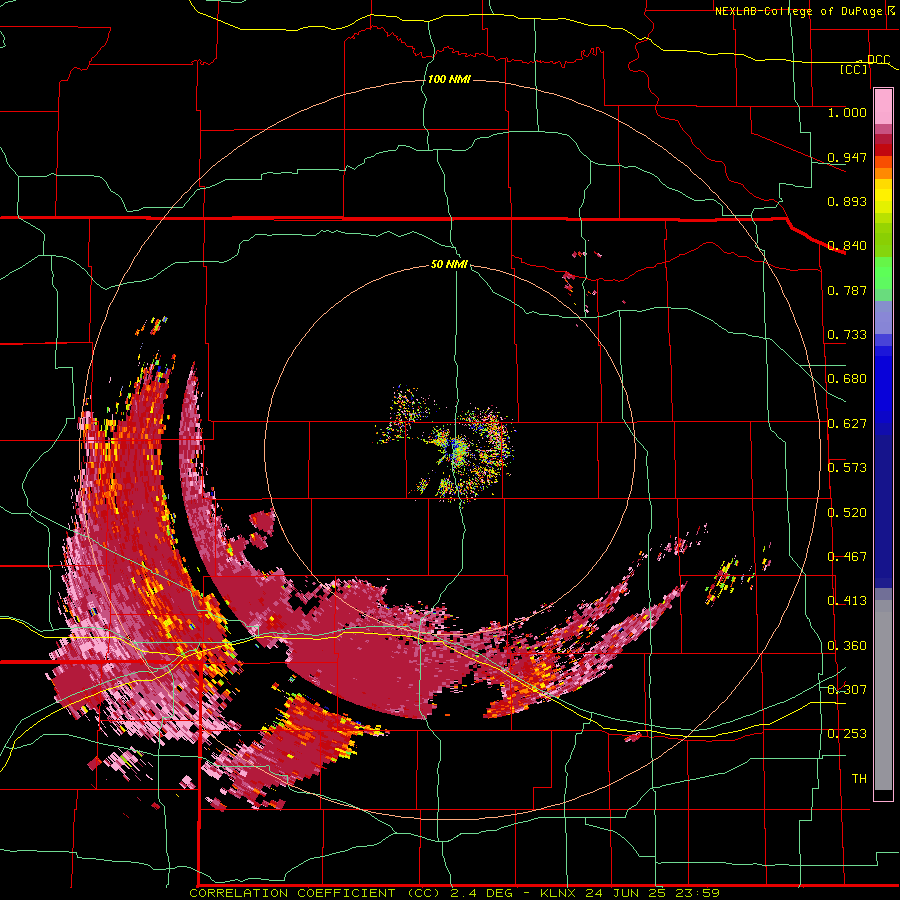Click the 24 JUN 25 23:59 timestamp
Screen dimensions: 900x900
653,893
